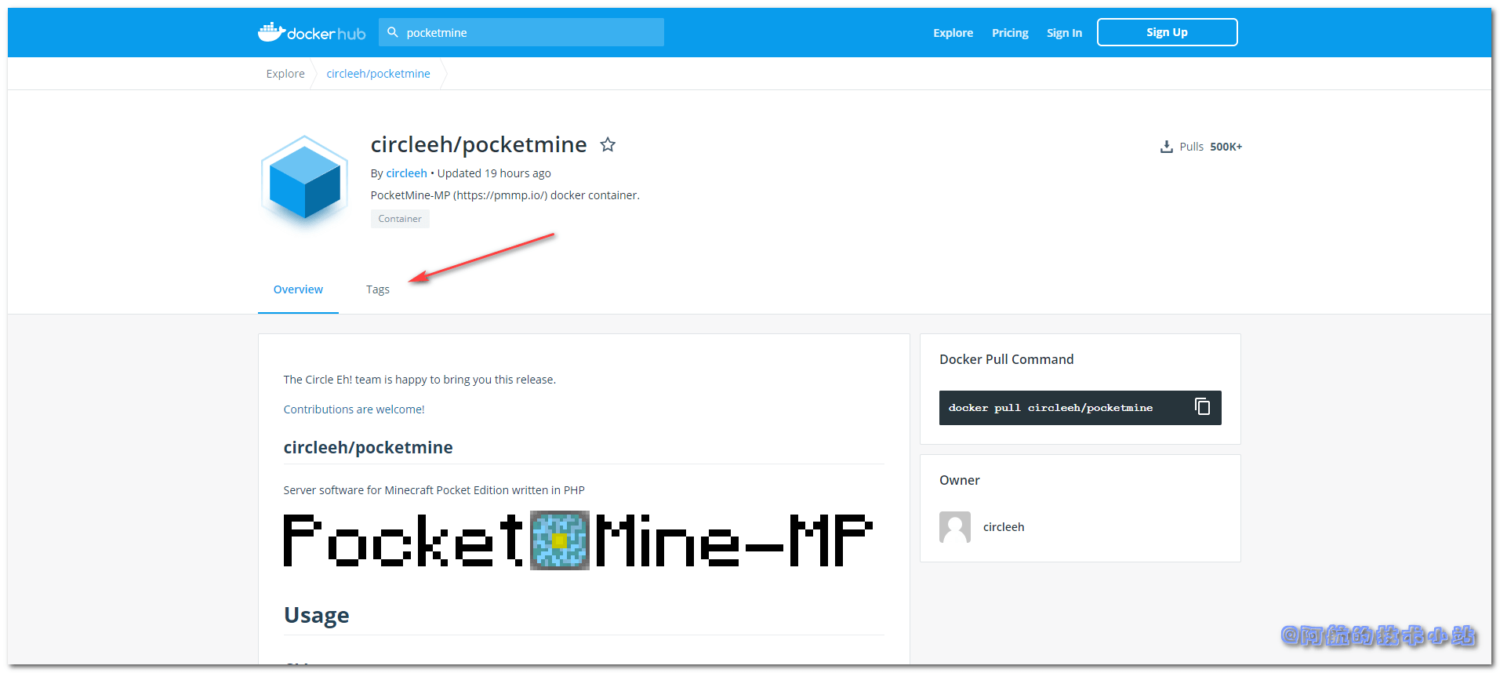Viewport: 1500px width, 673px height.
Task: Switch to the Tags tab
Action: click(x=377, y=289)
